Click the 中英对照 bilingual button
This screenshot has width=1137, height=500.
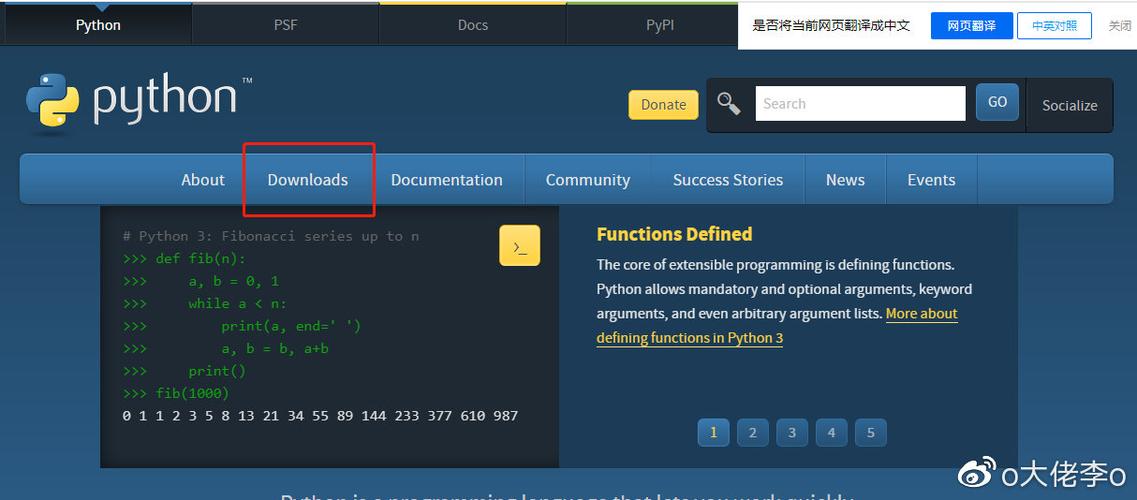point(1054,26)
